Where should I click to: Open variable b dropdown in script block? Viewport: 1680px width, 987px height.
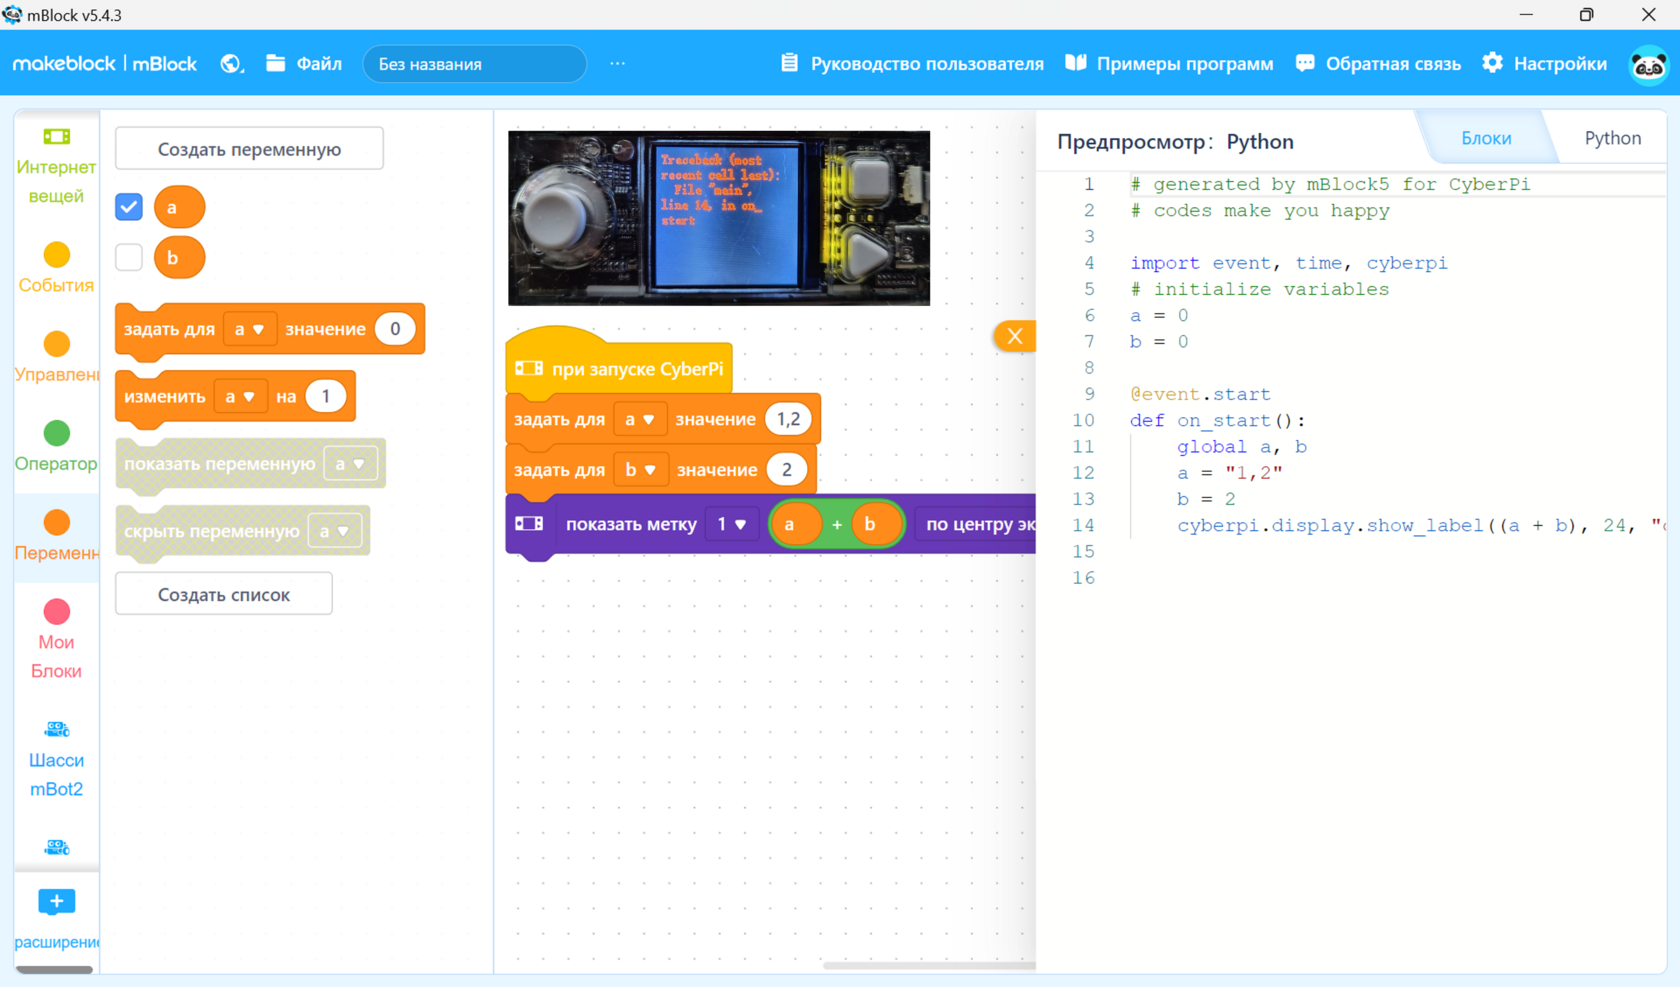coord(641,470)
